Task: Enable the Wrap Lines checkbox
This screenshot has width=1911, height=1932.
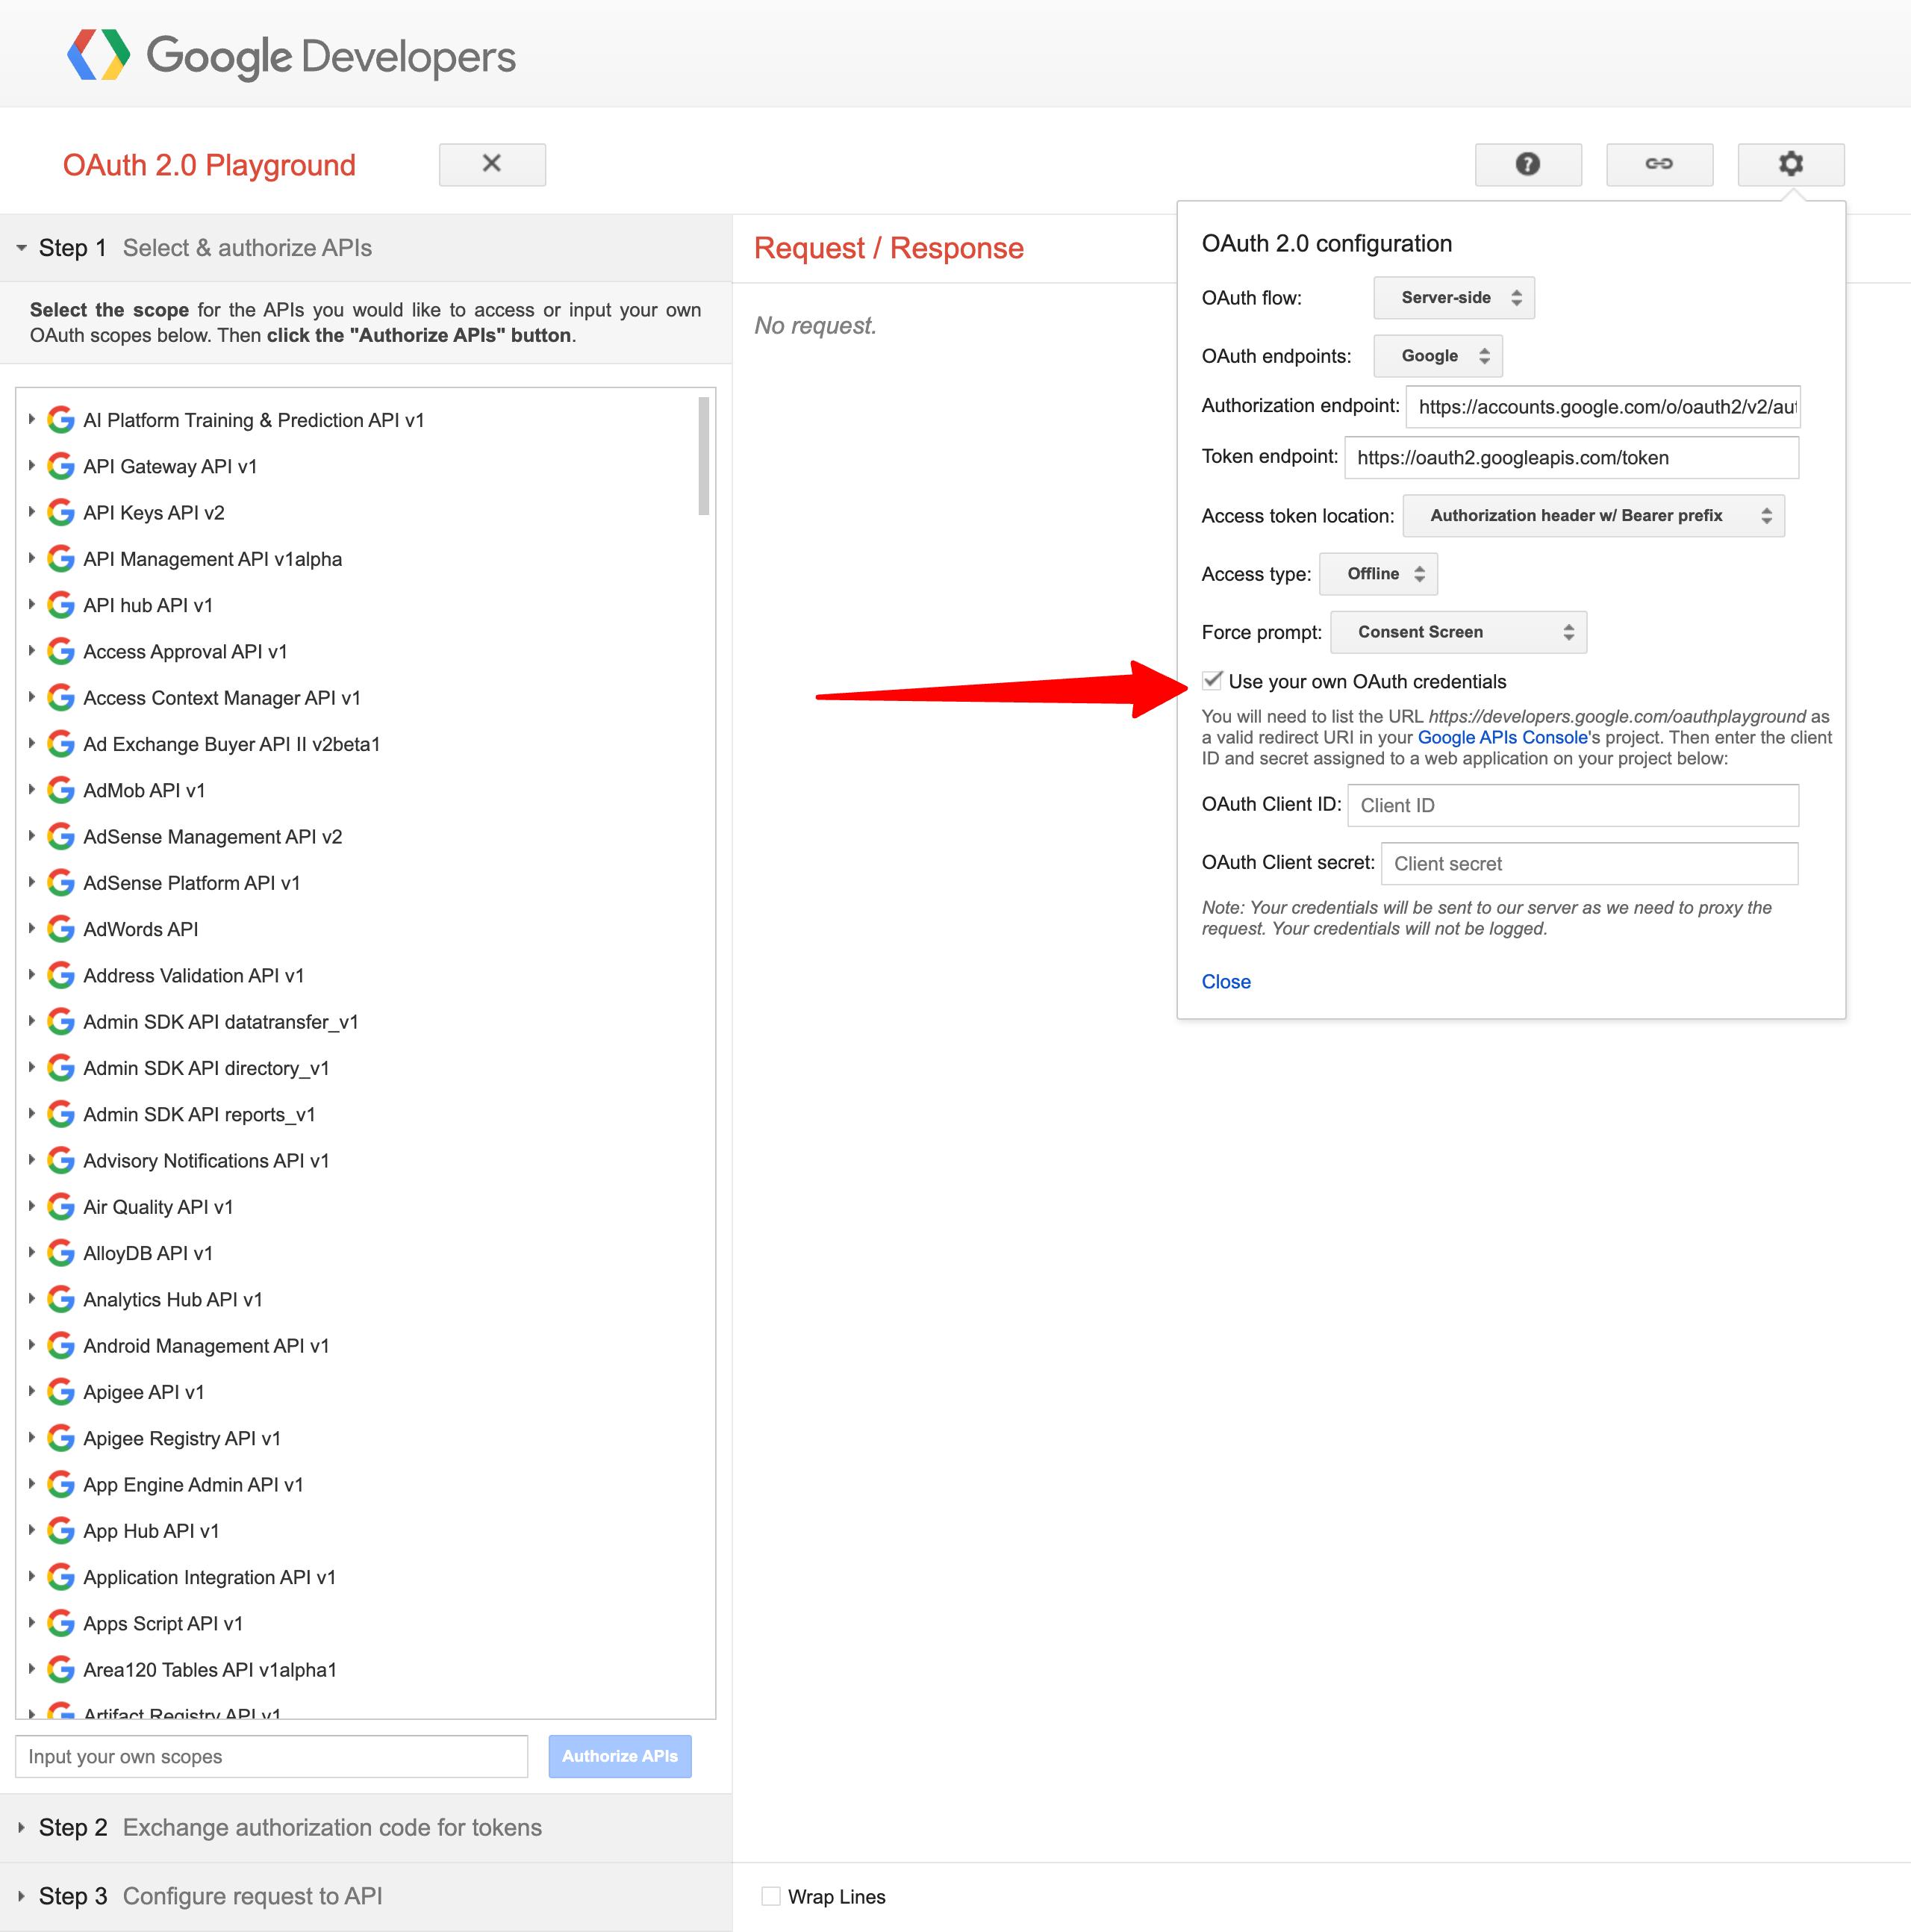Action: pos(770,1896)
